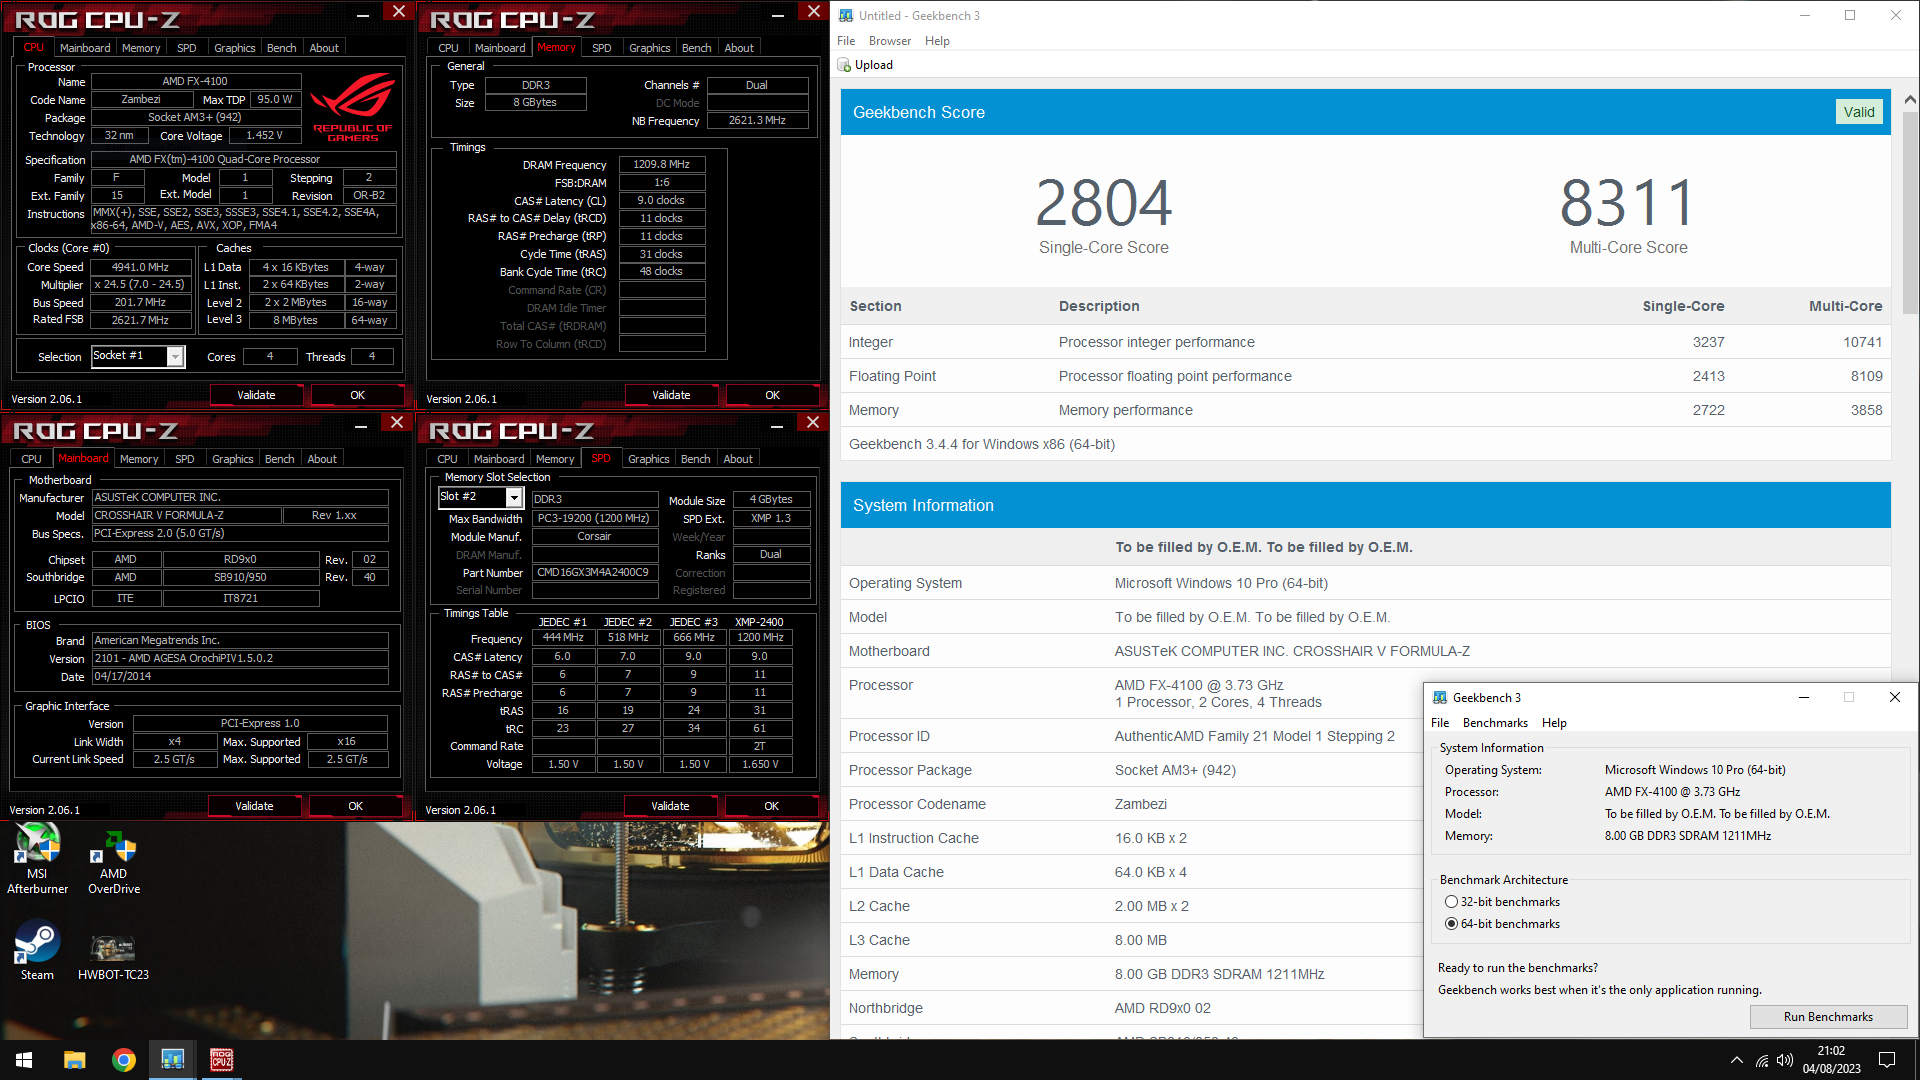Click NB Frequency value 2621.3 MHz
Screen dimensions: 1920x1080
pyautogui.click(x=757, y=120)
